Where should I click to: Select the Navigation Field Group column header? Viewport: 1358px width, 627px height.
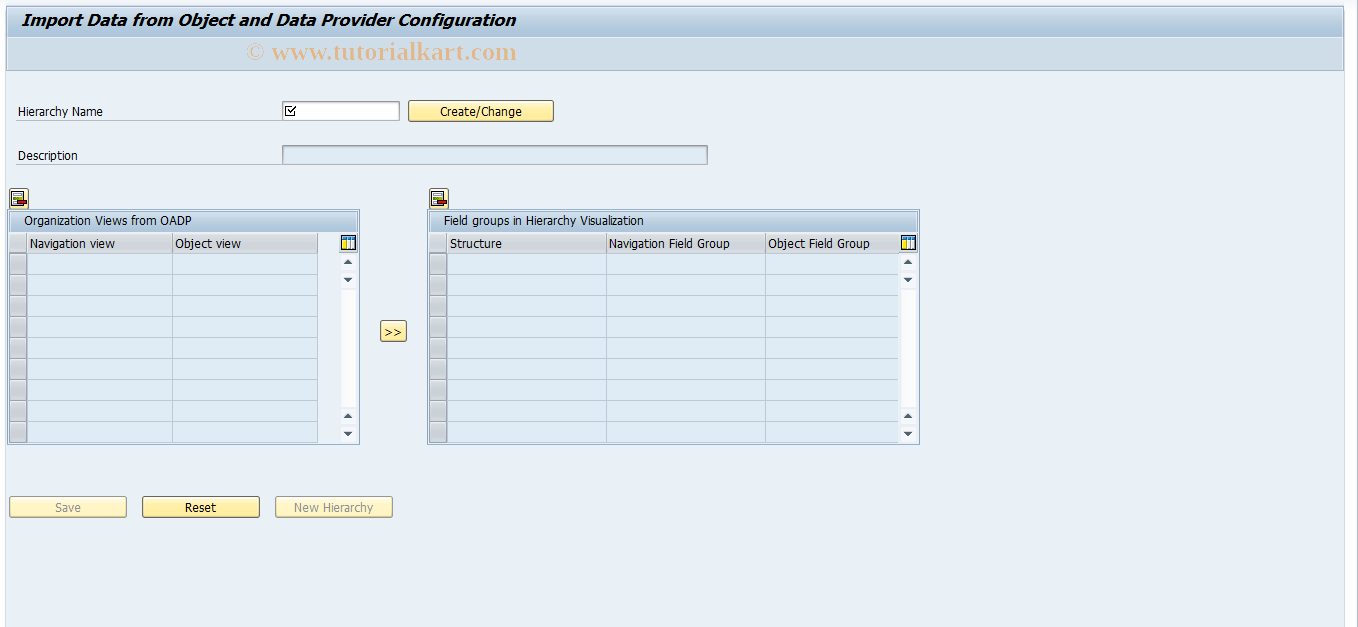(x=686, y=243)
